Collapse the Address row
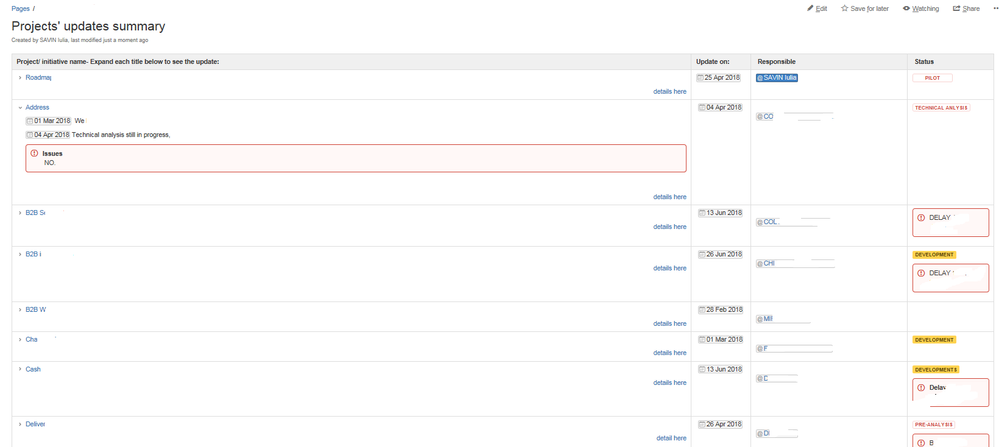 point(20,108)
